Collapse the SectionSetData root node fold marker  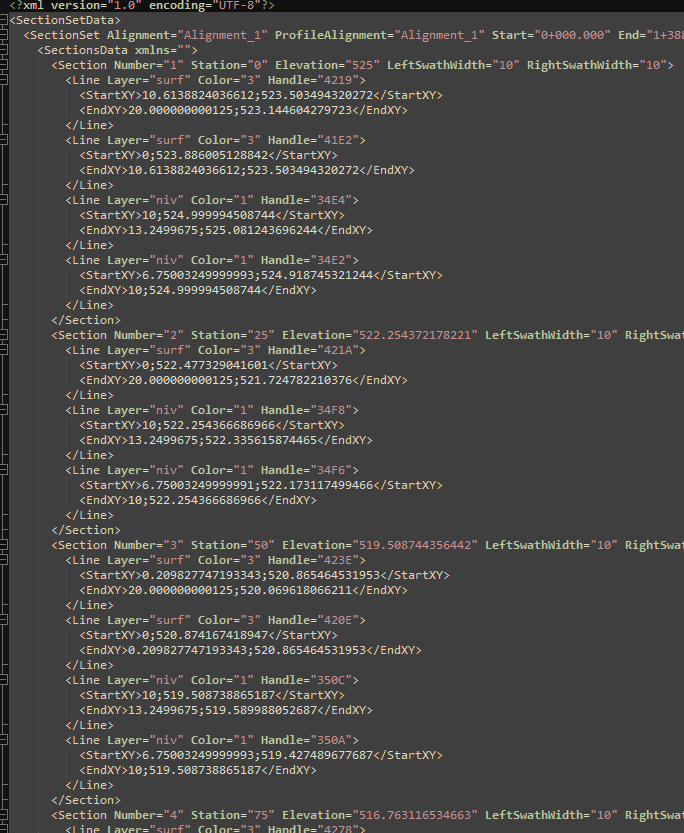click(5, 20)
